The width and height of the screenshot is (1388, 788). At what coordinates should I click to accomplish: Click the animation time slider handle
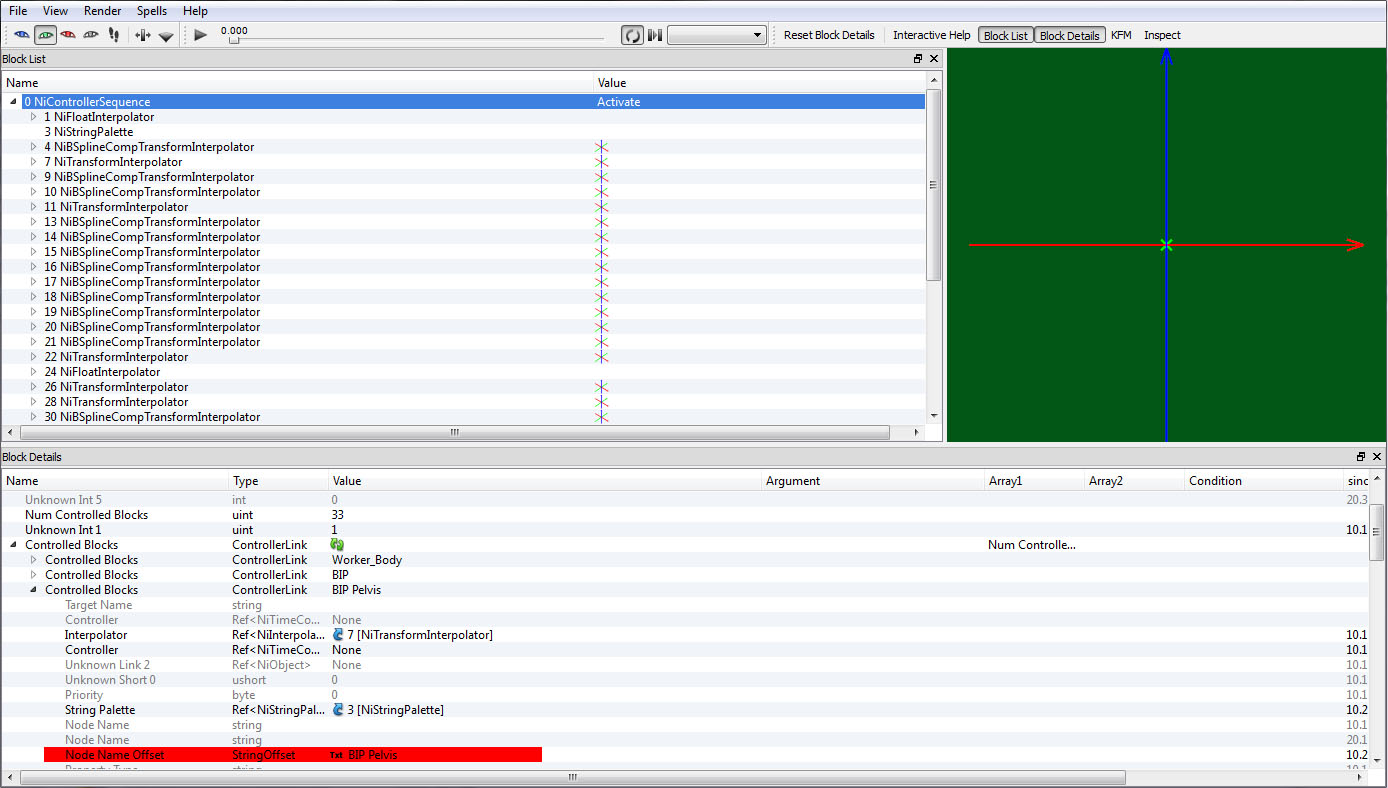(x=234, y=40)
